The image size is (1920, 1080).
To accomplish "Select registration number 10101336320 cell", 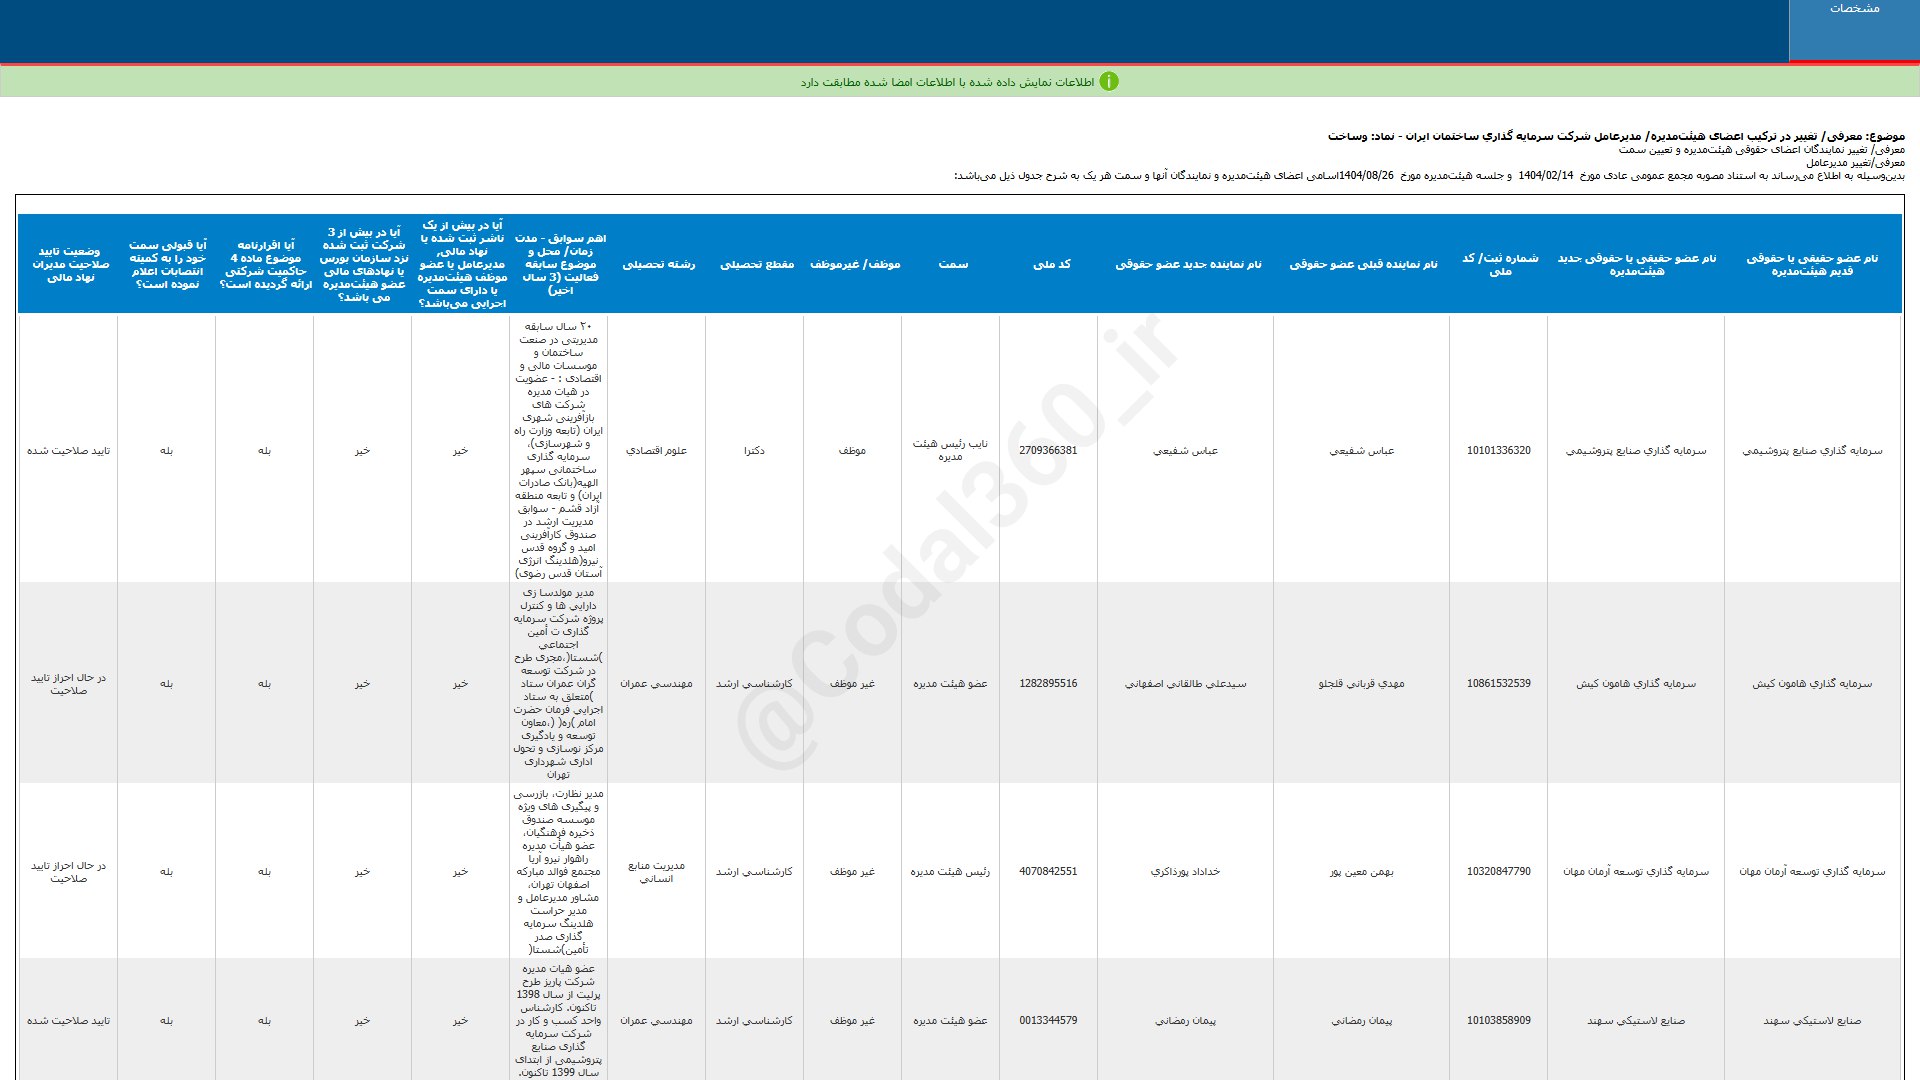I will (1498, 450).
